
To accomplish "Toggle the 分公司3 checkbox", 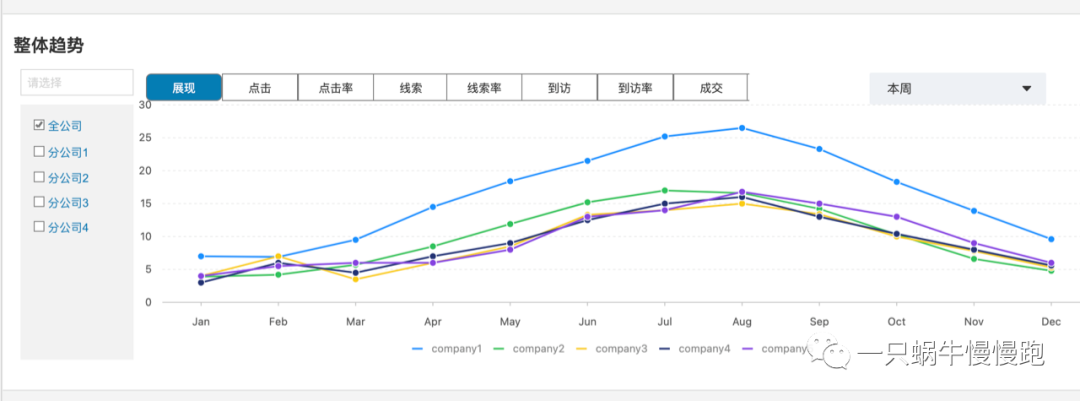I will tap(39, 202).
